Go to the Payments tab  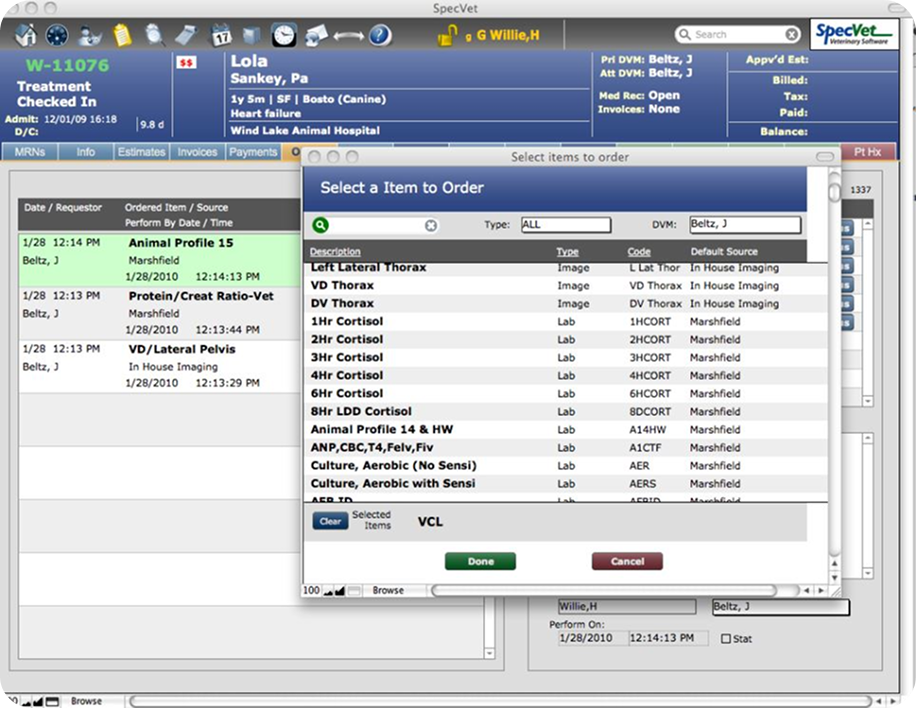[x=253, y=152]
